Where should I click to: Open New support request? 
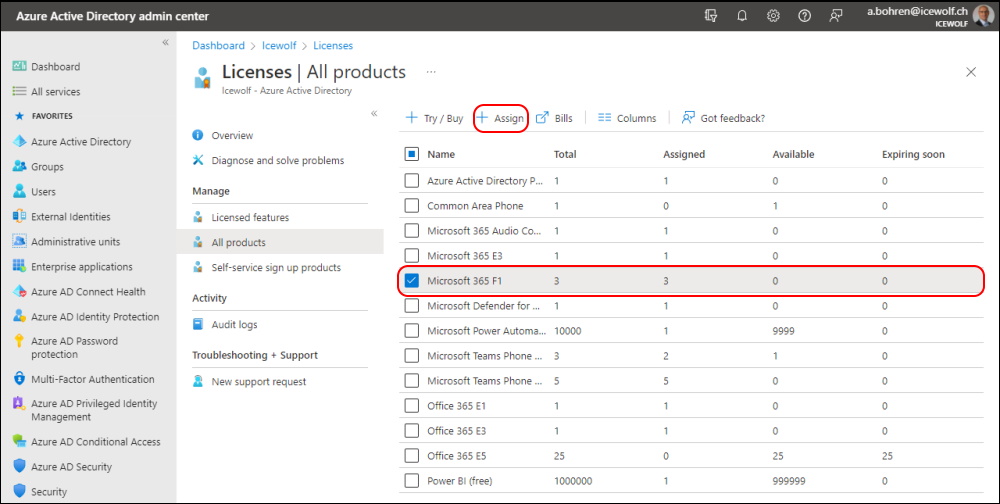[259, 382]
